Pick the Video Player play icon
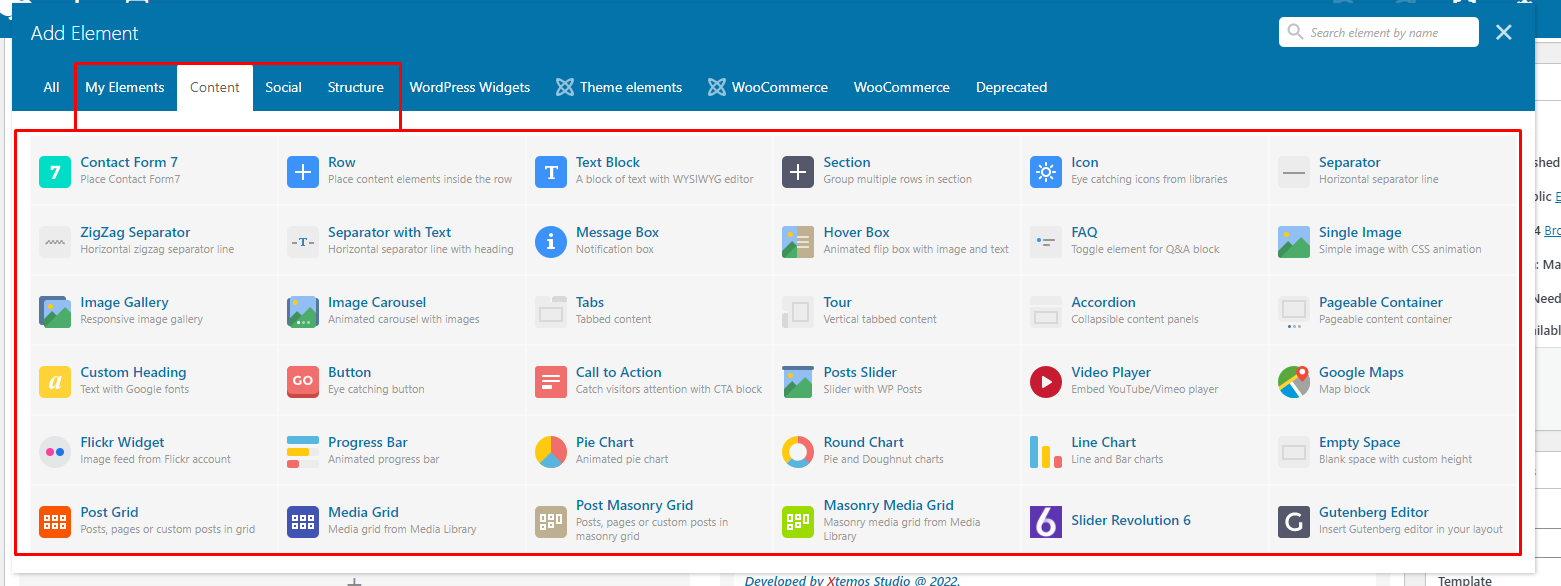This screenshot has width=1561, height=586. 1046,382
